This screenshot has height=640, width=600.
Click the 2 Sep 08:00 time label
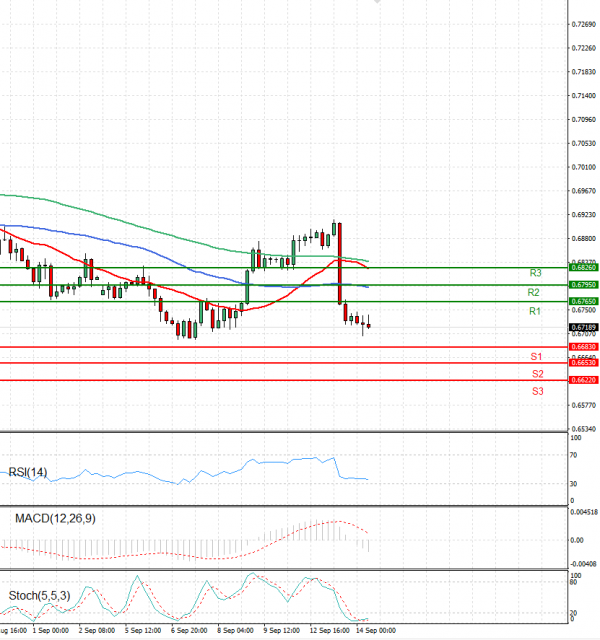[x=97, y=631]
